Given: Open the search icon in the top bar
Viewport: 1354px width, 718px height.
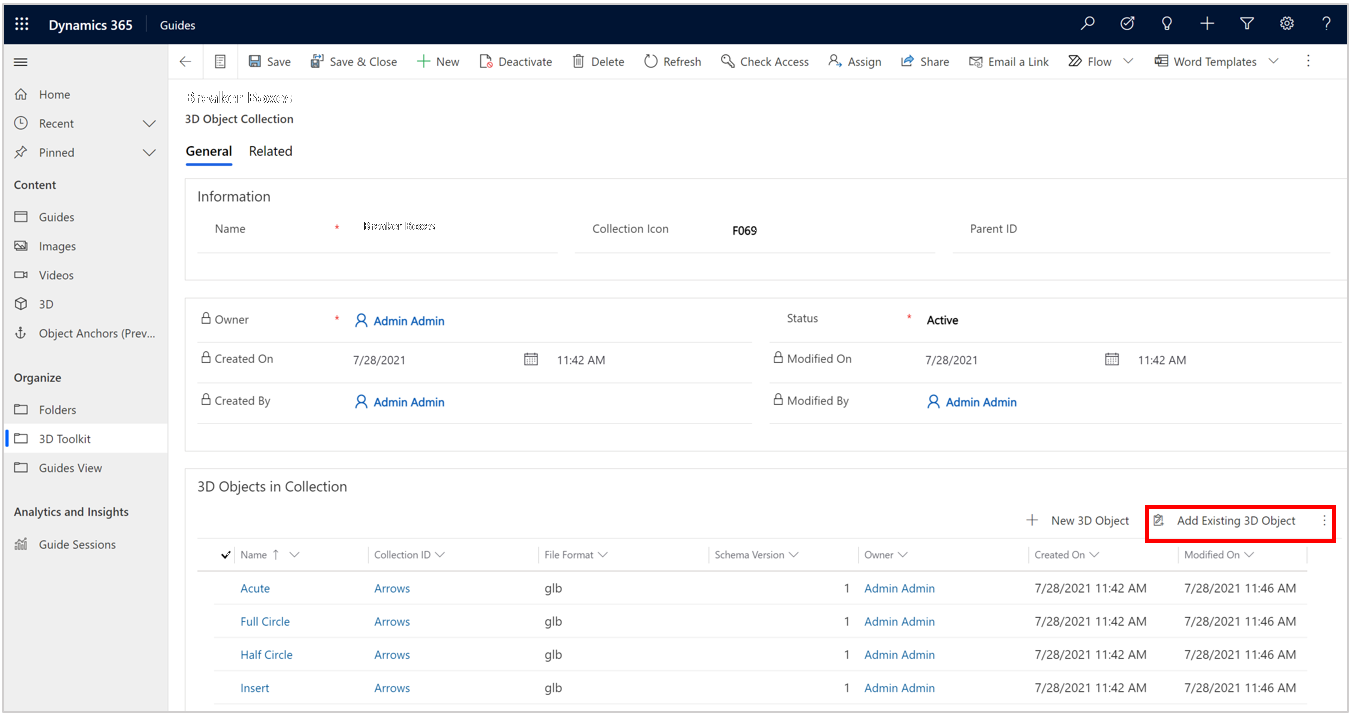Looking at the screenshot, I should click(1087, 22).
